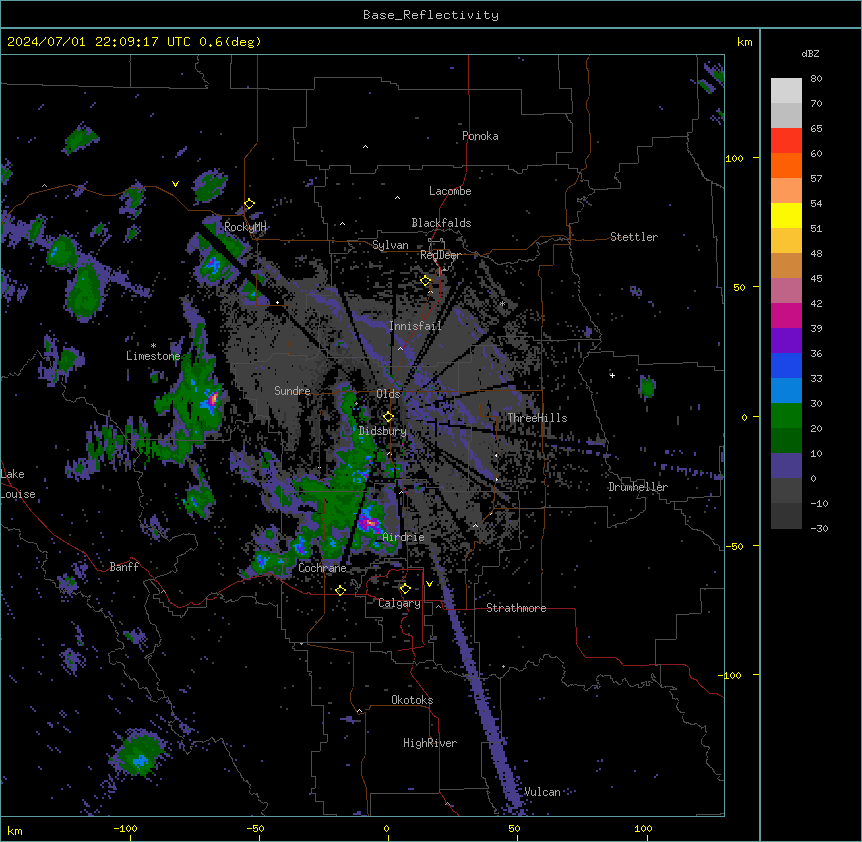Select the yellow diamond marker east of Cochrane
This screenshot has height=842, width=862.
pyautogui.click(x=340, y=590)
